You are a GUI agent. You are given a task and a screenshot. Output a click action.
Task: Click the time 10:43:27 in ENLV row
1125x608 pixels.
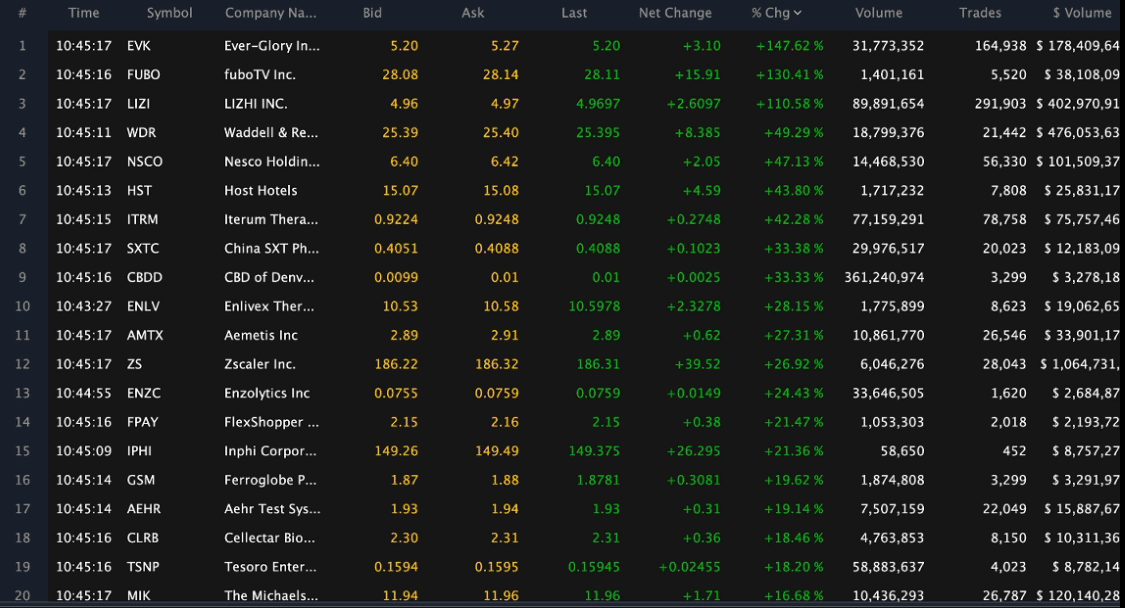click(84, 307)
